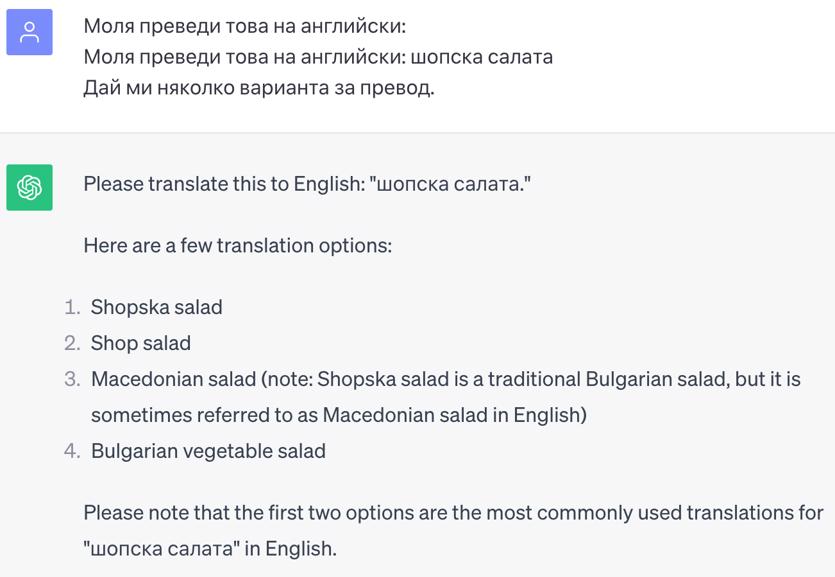Viewport: 835px width, 577px height.
Task: Click "Here are a few translation options:"
Action: coord(237,245)
